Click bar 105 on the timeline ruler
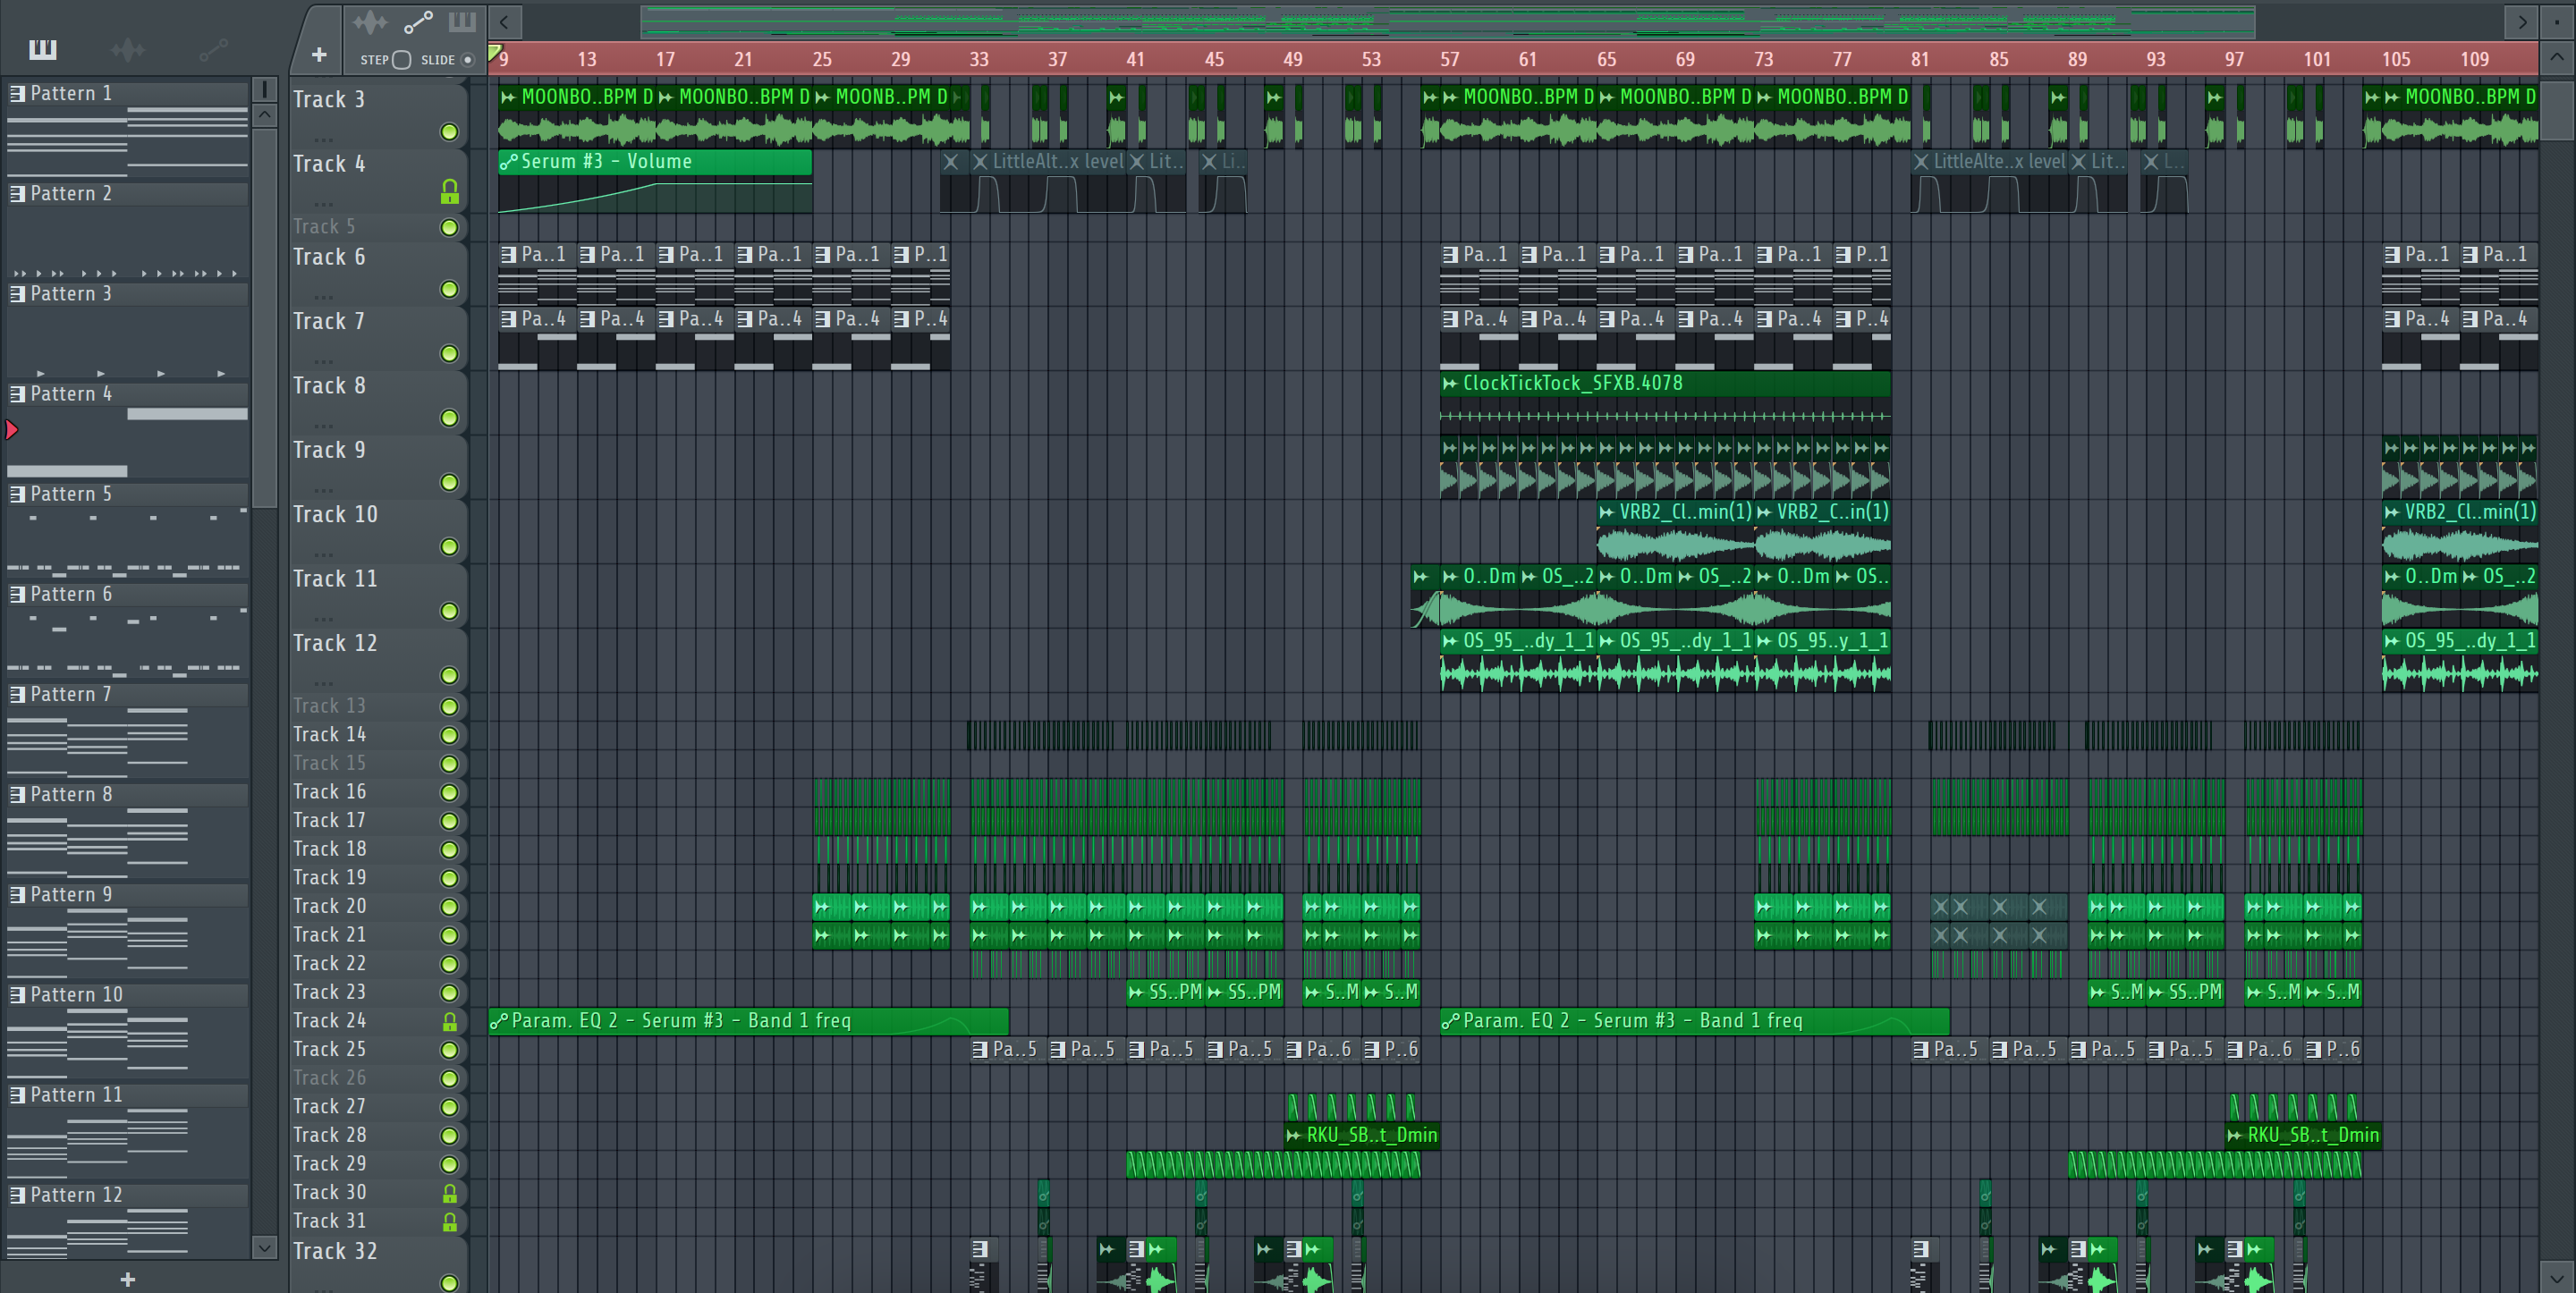2576x1293 pixels. pos(2395,59)
